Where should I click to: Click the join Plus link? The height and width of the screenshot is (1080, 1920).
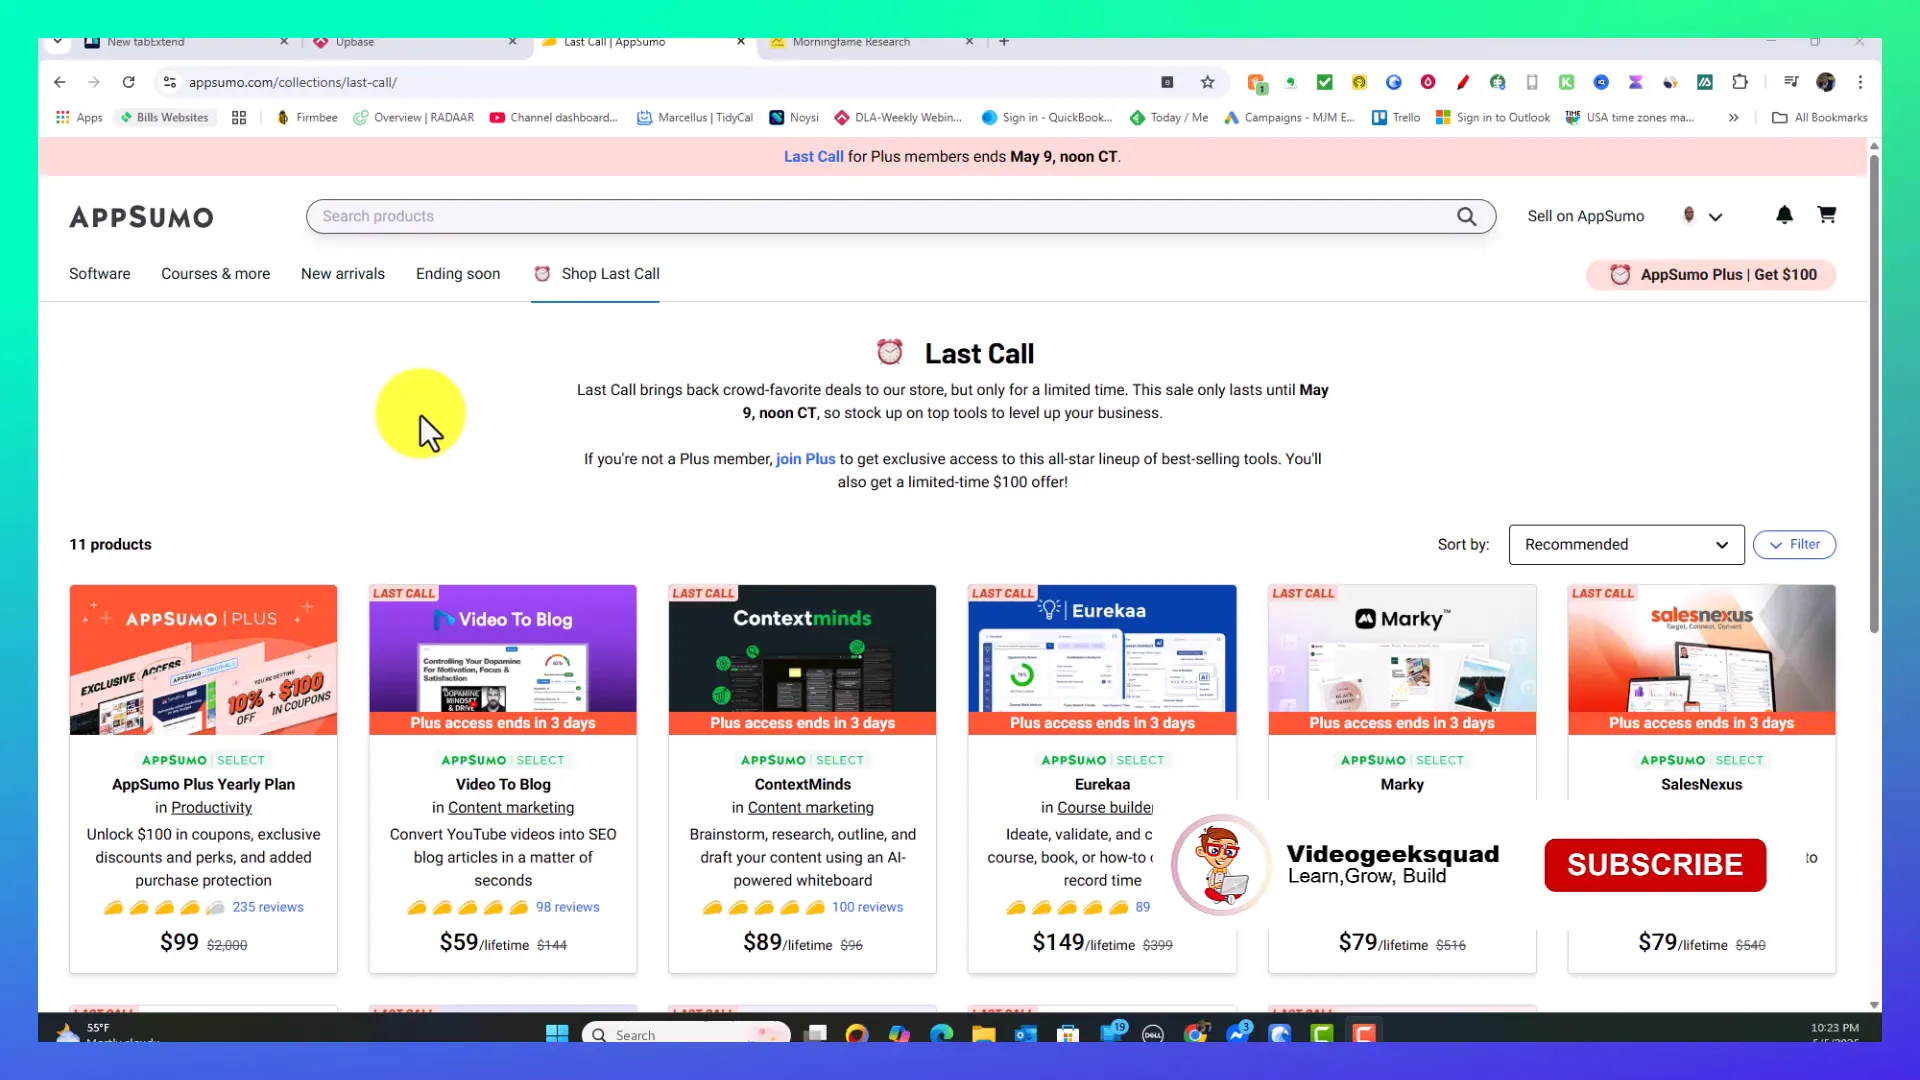click(805, 459)
